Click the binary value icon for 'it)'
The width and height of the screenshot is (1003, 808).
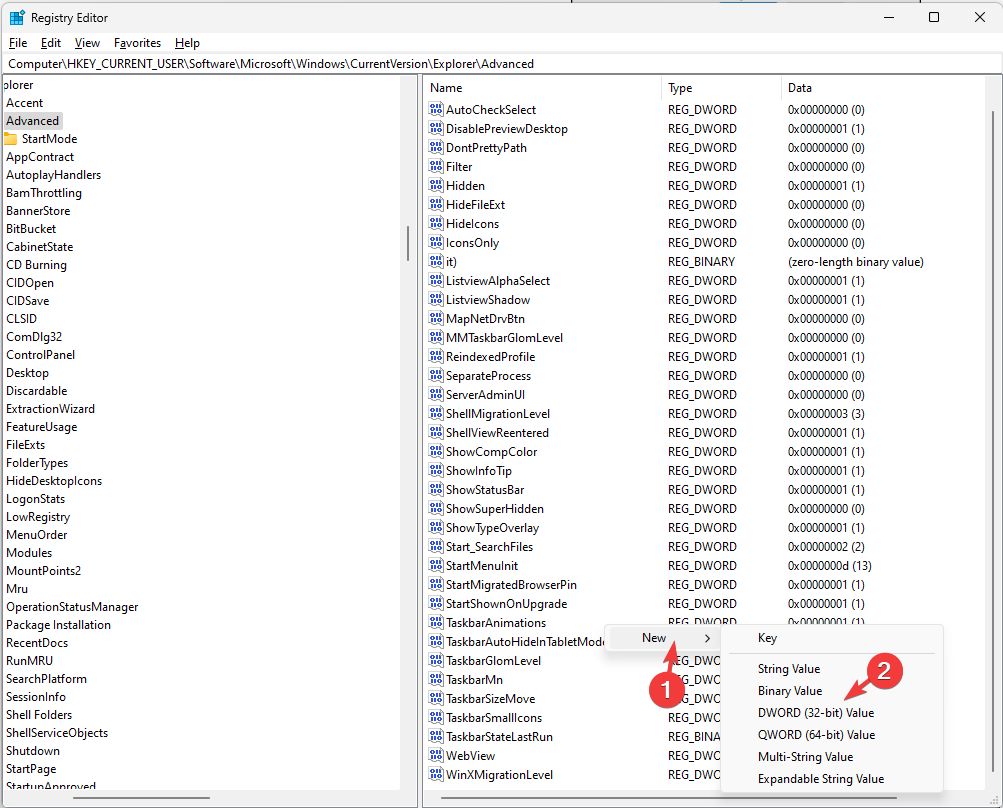click(x=435, y=262)
